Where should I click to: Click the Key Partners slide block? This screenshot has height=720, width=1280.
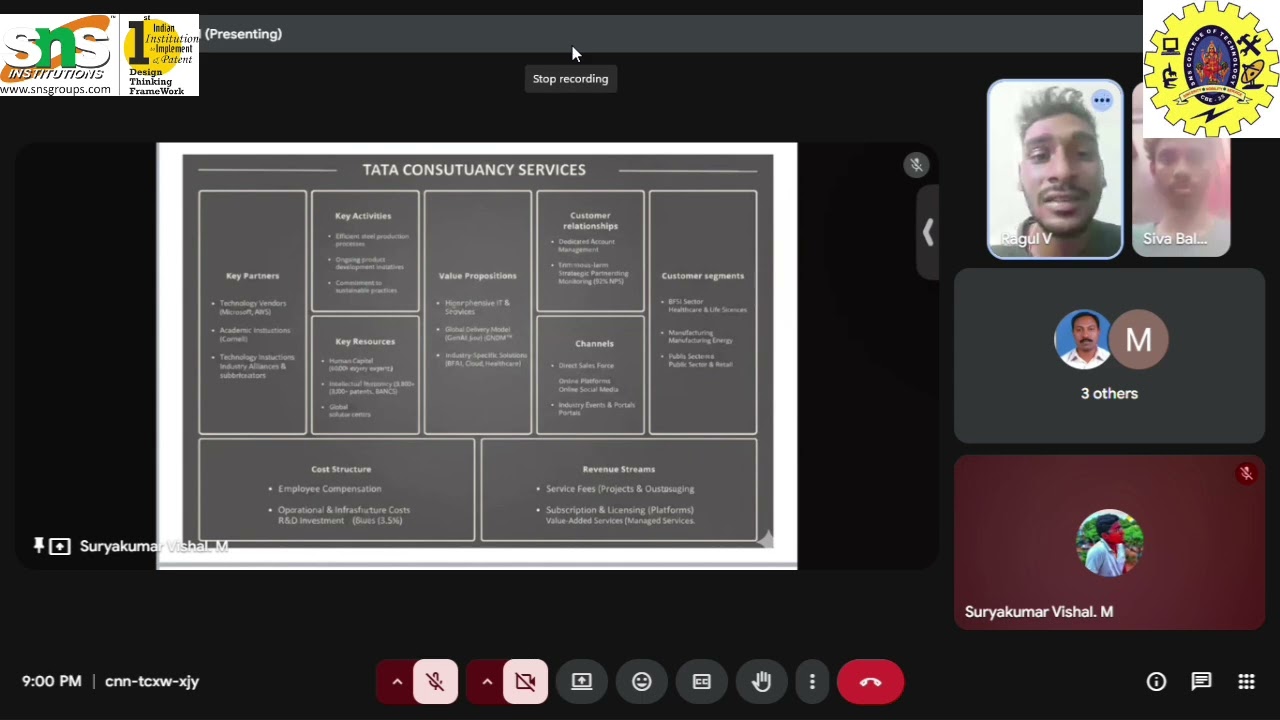pyautogui.click(x=253, y=313)
